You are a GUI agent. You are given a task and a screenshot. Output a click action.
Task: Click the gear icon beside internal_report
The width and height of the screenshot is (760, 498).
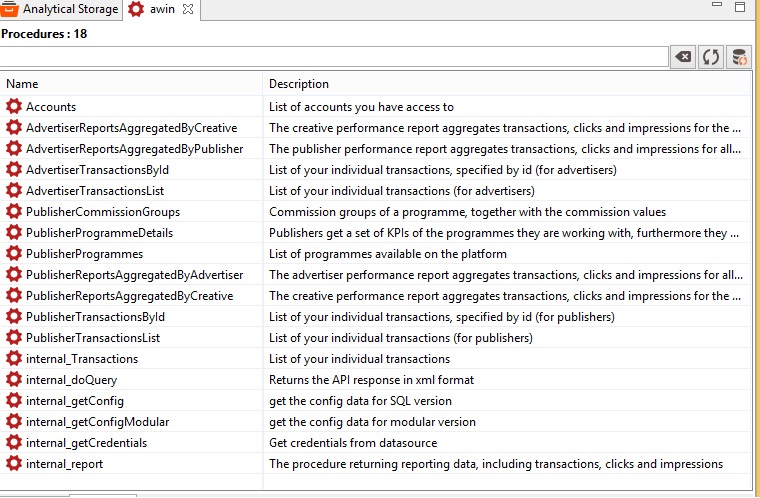click(x=14, y=463)
